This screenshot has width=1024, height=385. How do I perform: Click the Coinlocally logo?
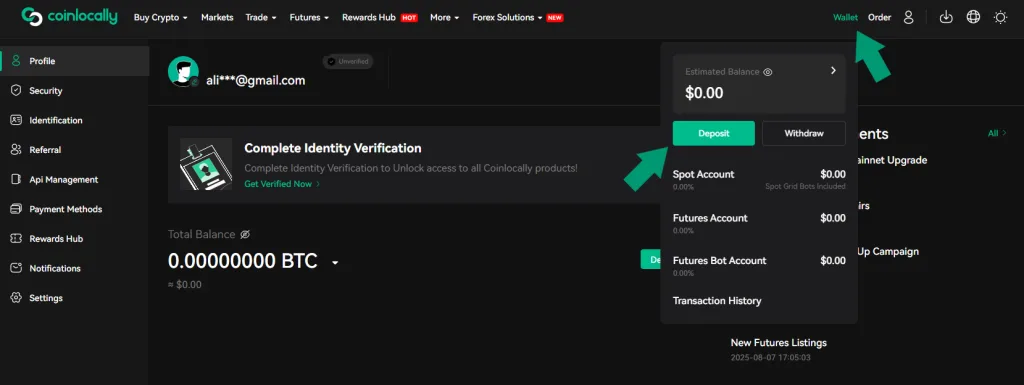[69, 17]
